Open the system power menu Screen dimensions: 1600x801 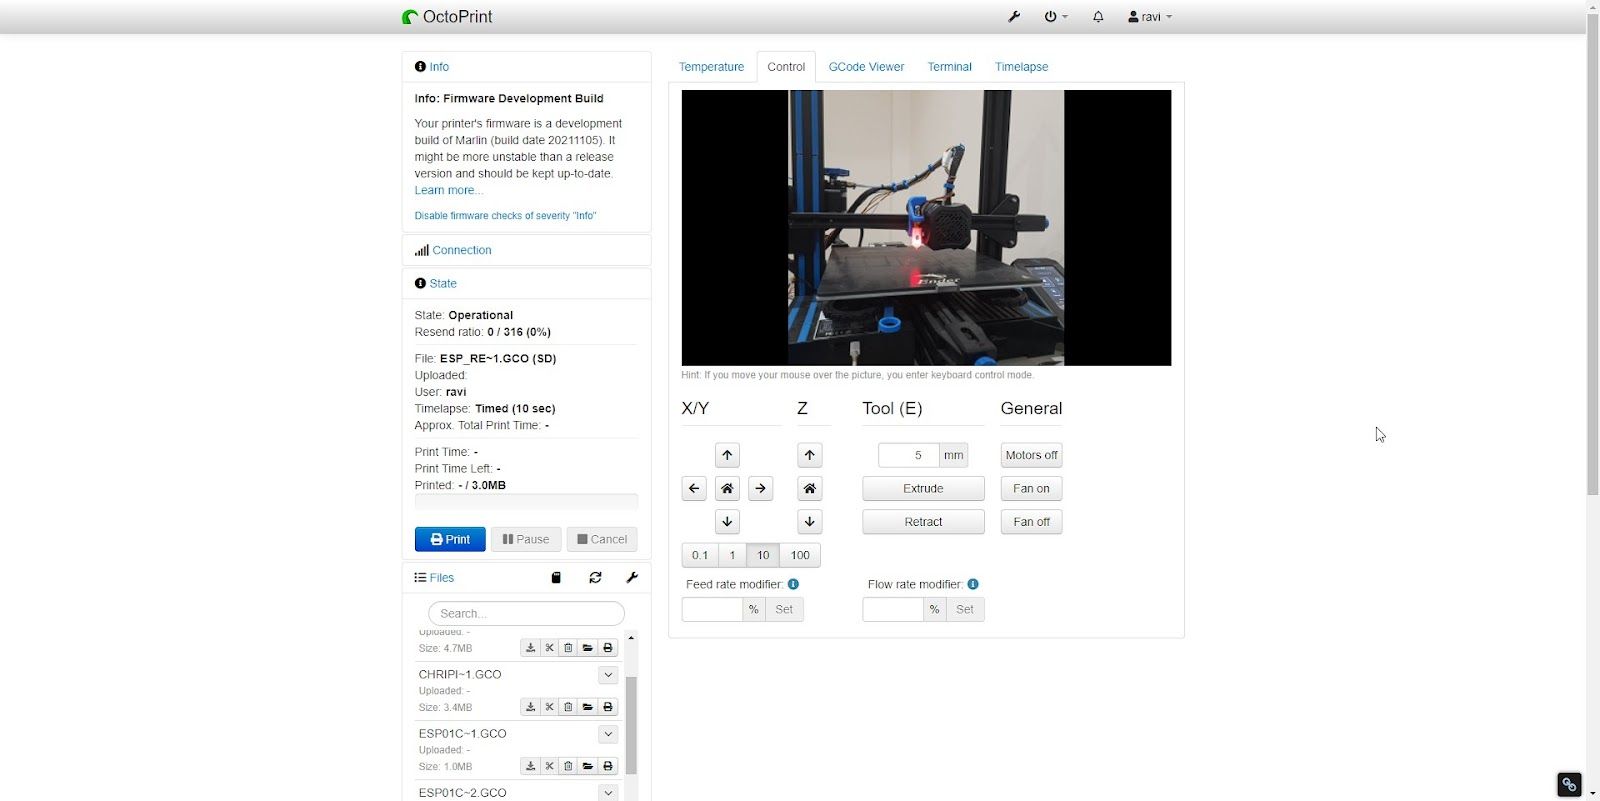(1056, 17)
